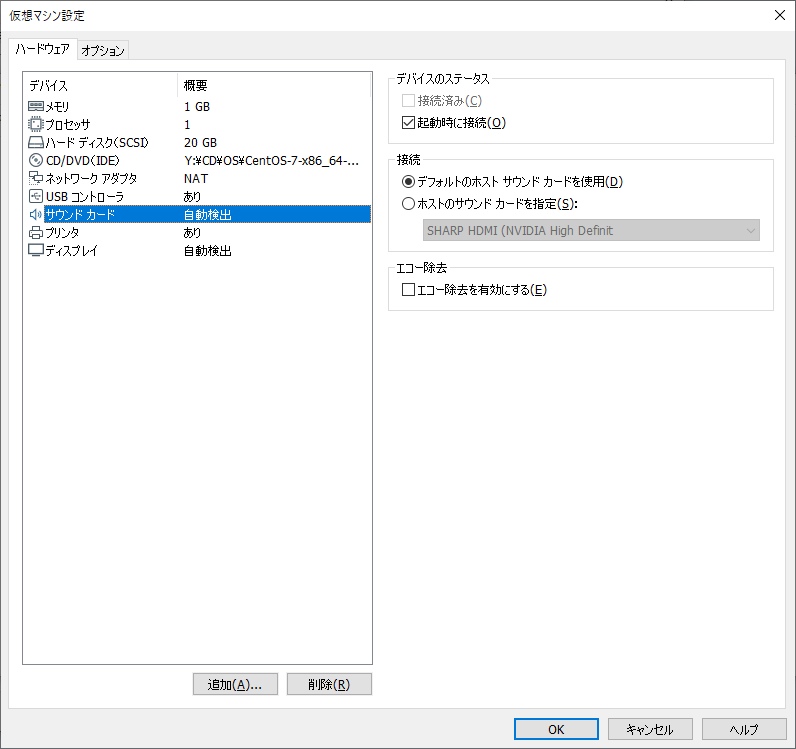796x749 pixels.
Task: Close the 仮想マシン設定 dialog
Action: tap(780, 15)
